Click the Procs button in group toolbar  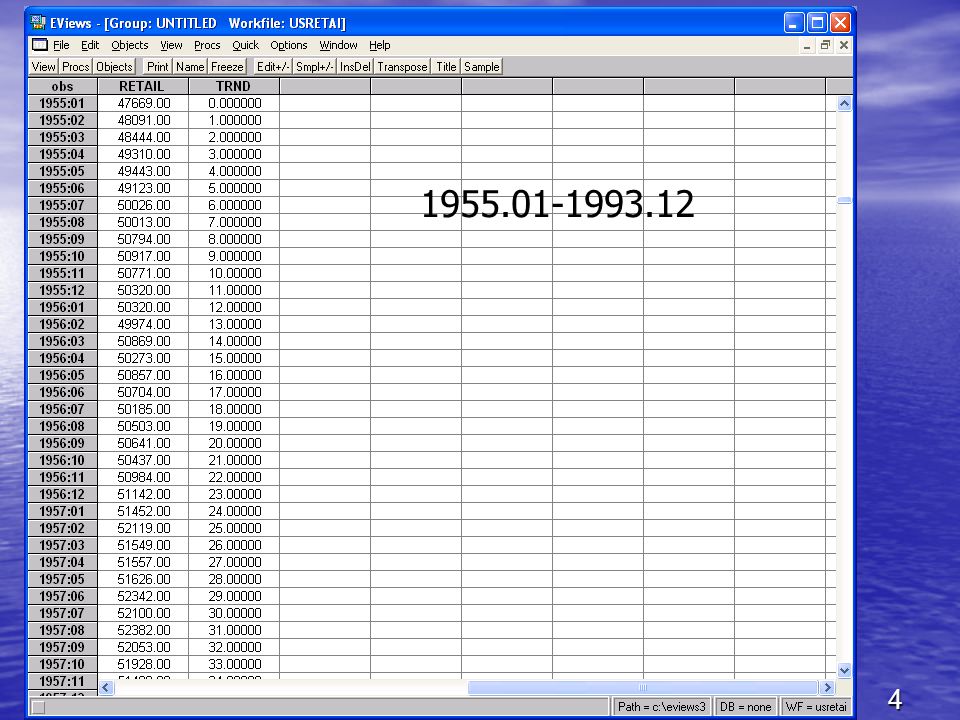75,67
